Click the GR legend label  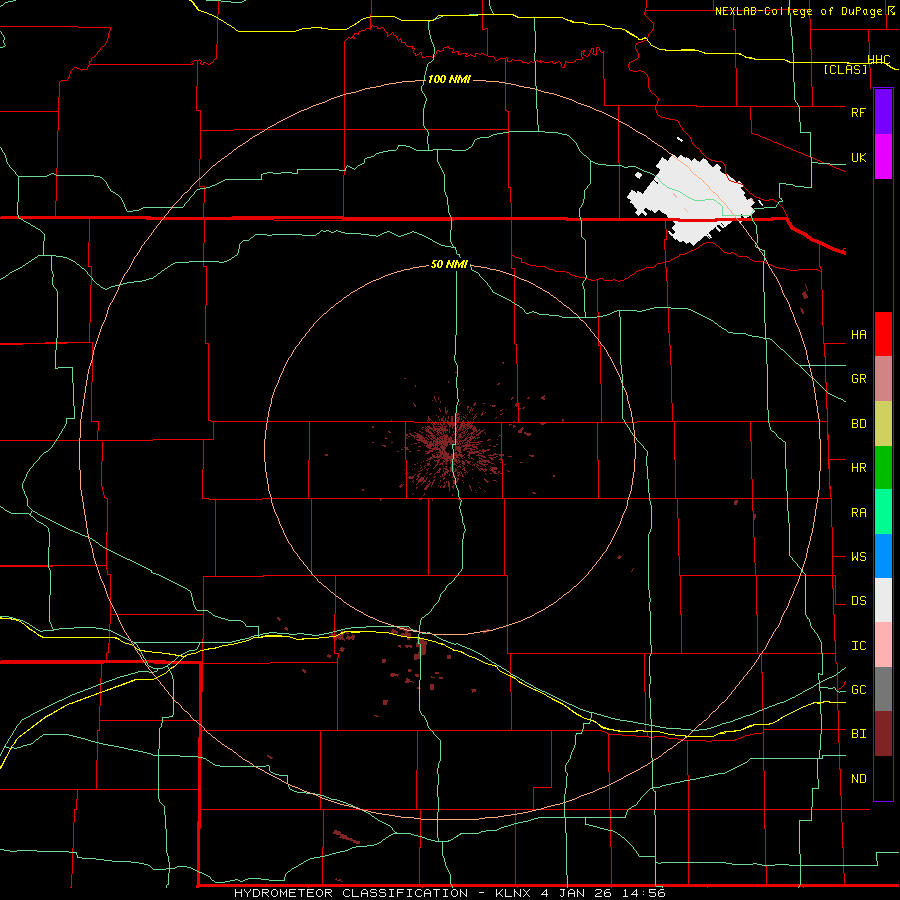pos(858,379)
